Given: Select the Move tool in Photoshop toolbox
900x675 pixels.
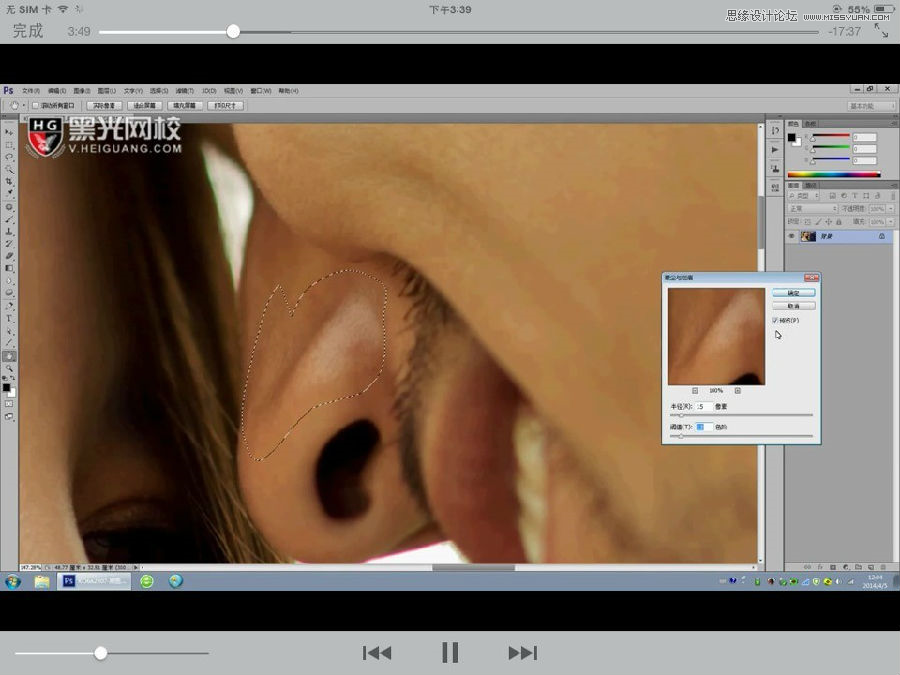Looking at the screenshot, I should pyautogui.click(x=9, y=132).
